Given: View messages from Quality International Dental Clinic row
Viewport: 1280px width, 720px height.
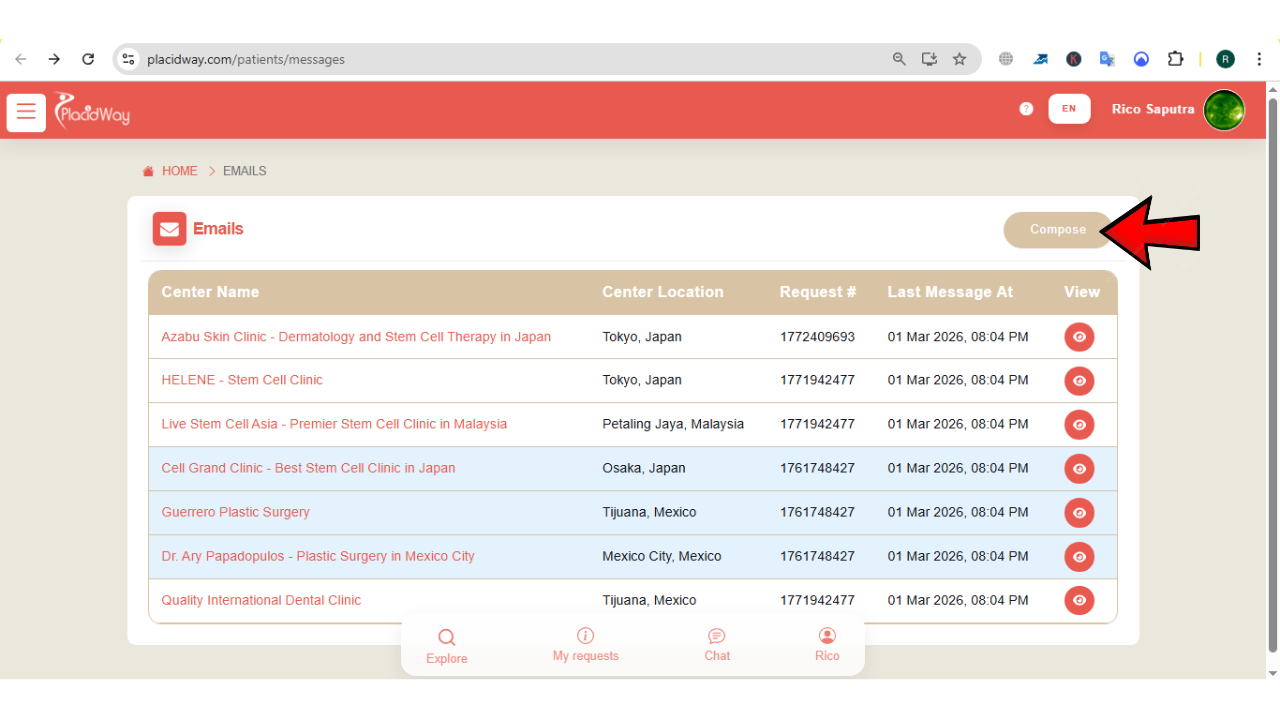Looking at the screenshot, I should [x=1079, y=600].
